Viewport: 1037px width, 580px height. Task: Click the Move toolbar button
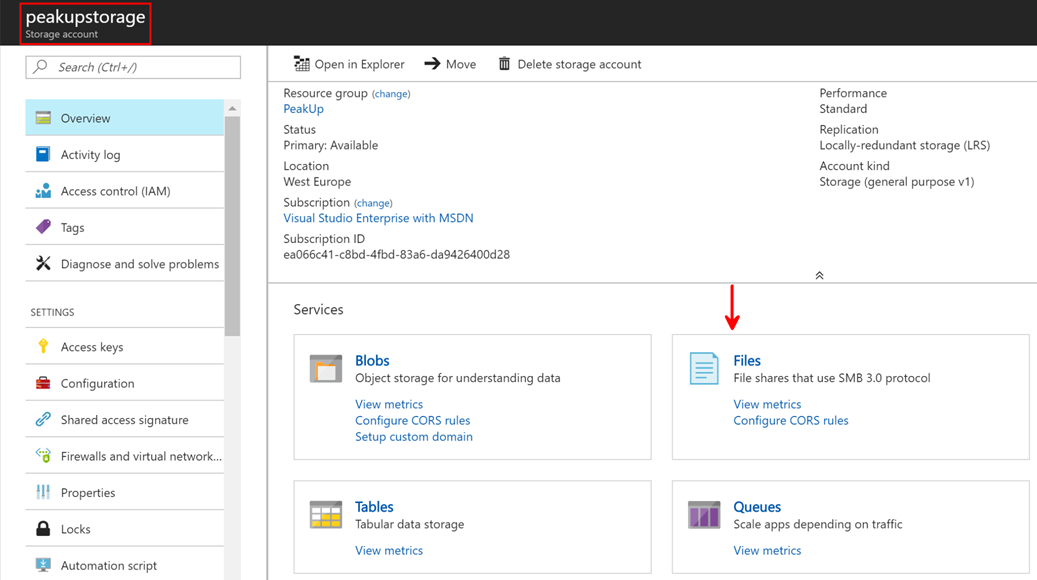[450, 63]
